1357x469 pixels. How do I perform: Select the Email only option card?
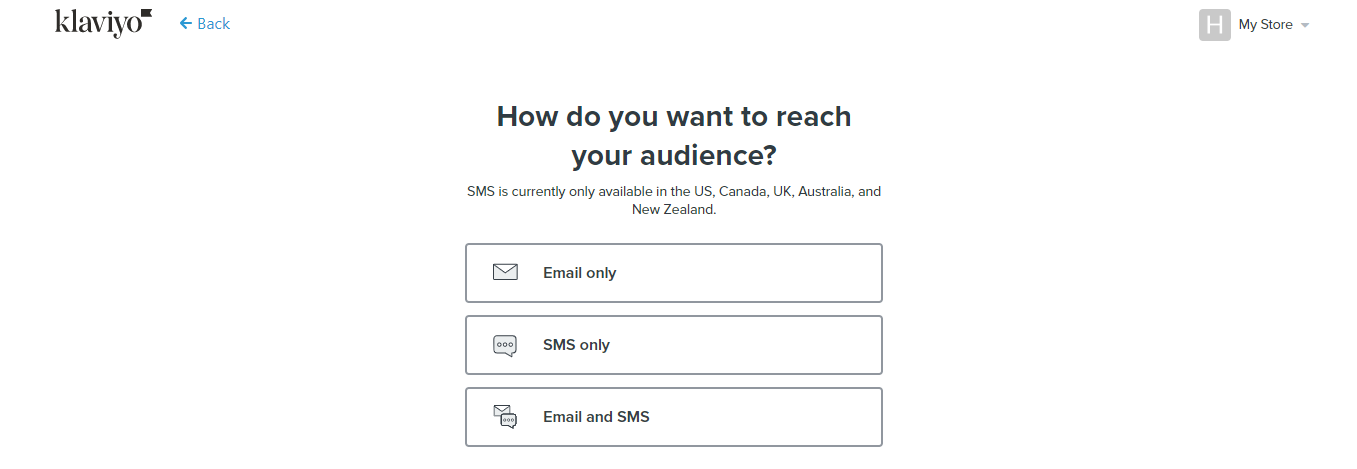click(674, 273)
